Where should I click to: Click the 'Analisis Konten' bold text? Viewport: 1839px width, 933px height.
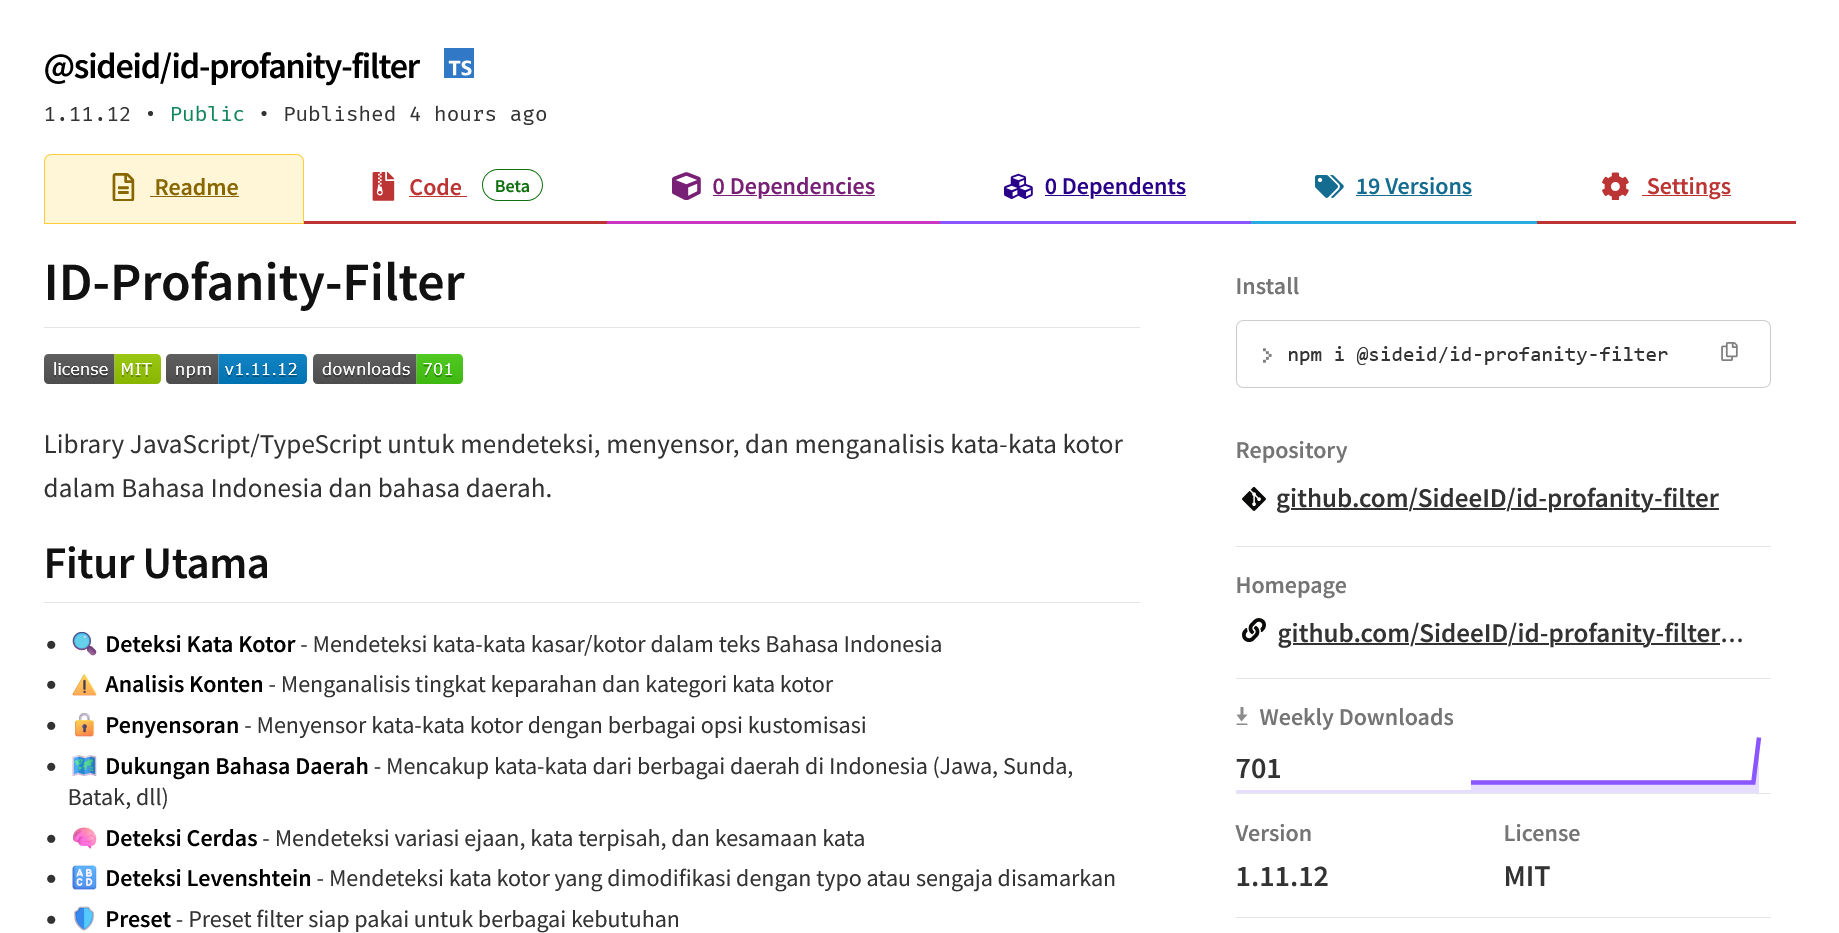tap(184, 684)
